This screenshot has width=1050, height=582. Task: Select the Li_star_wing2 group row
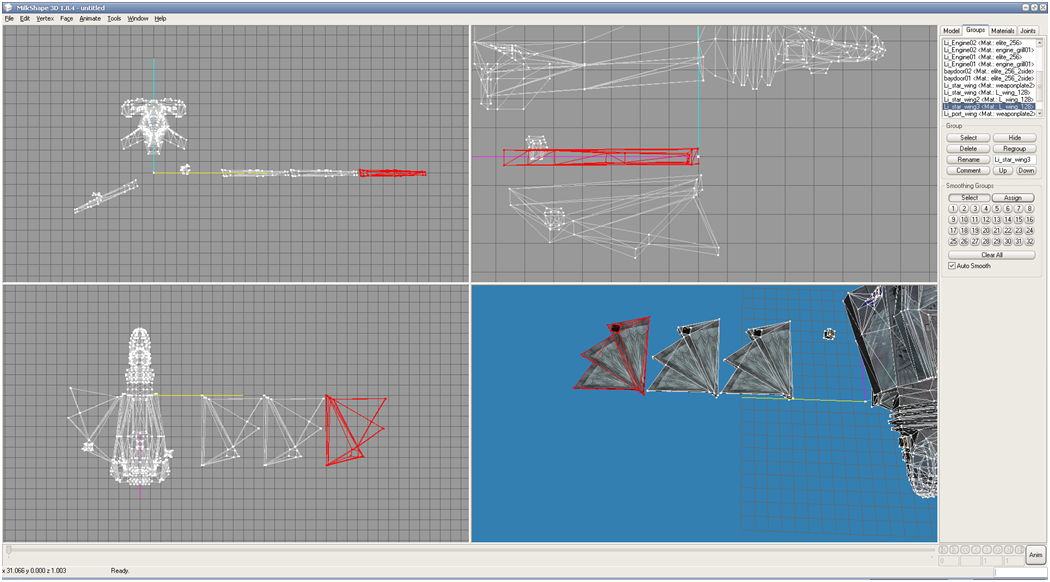pos(988,100)
